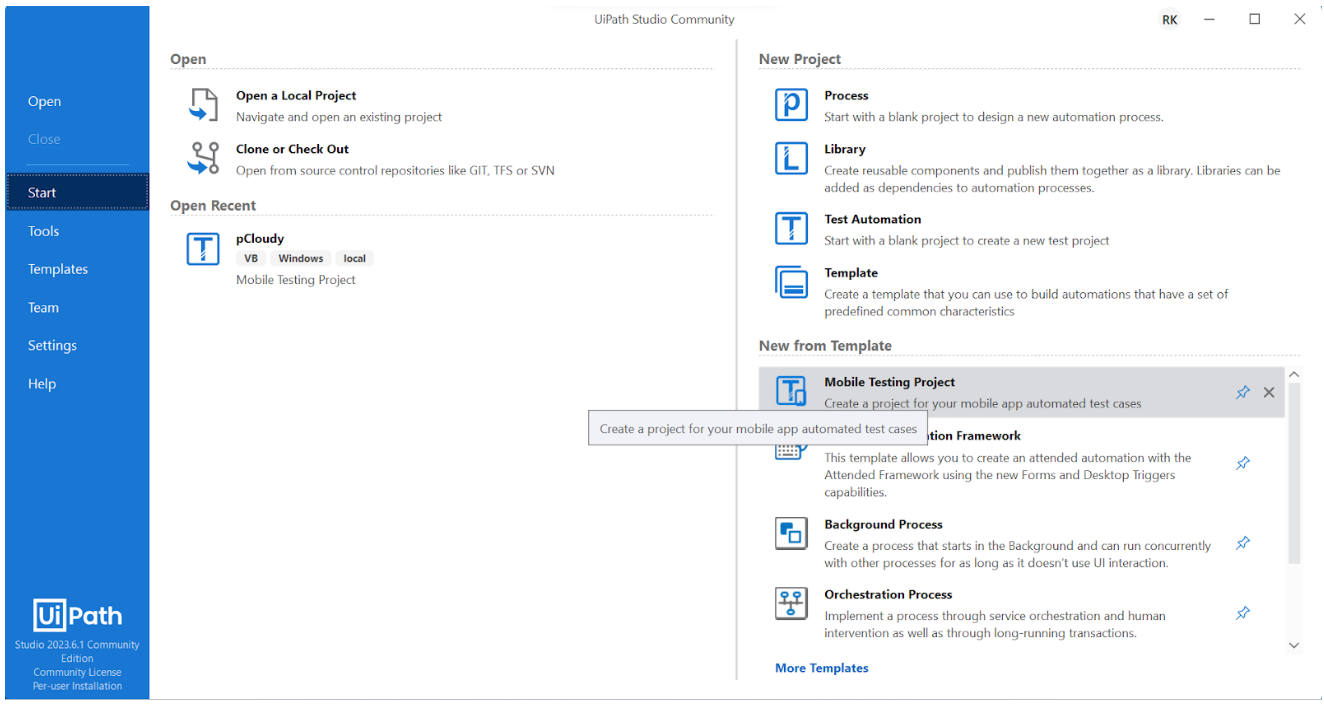Pin the Mobile Testing Project template
1324x704 pixels.
[x=1242, y=392]
